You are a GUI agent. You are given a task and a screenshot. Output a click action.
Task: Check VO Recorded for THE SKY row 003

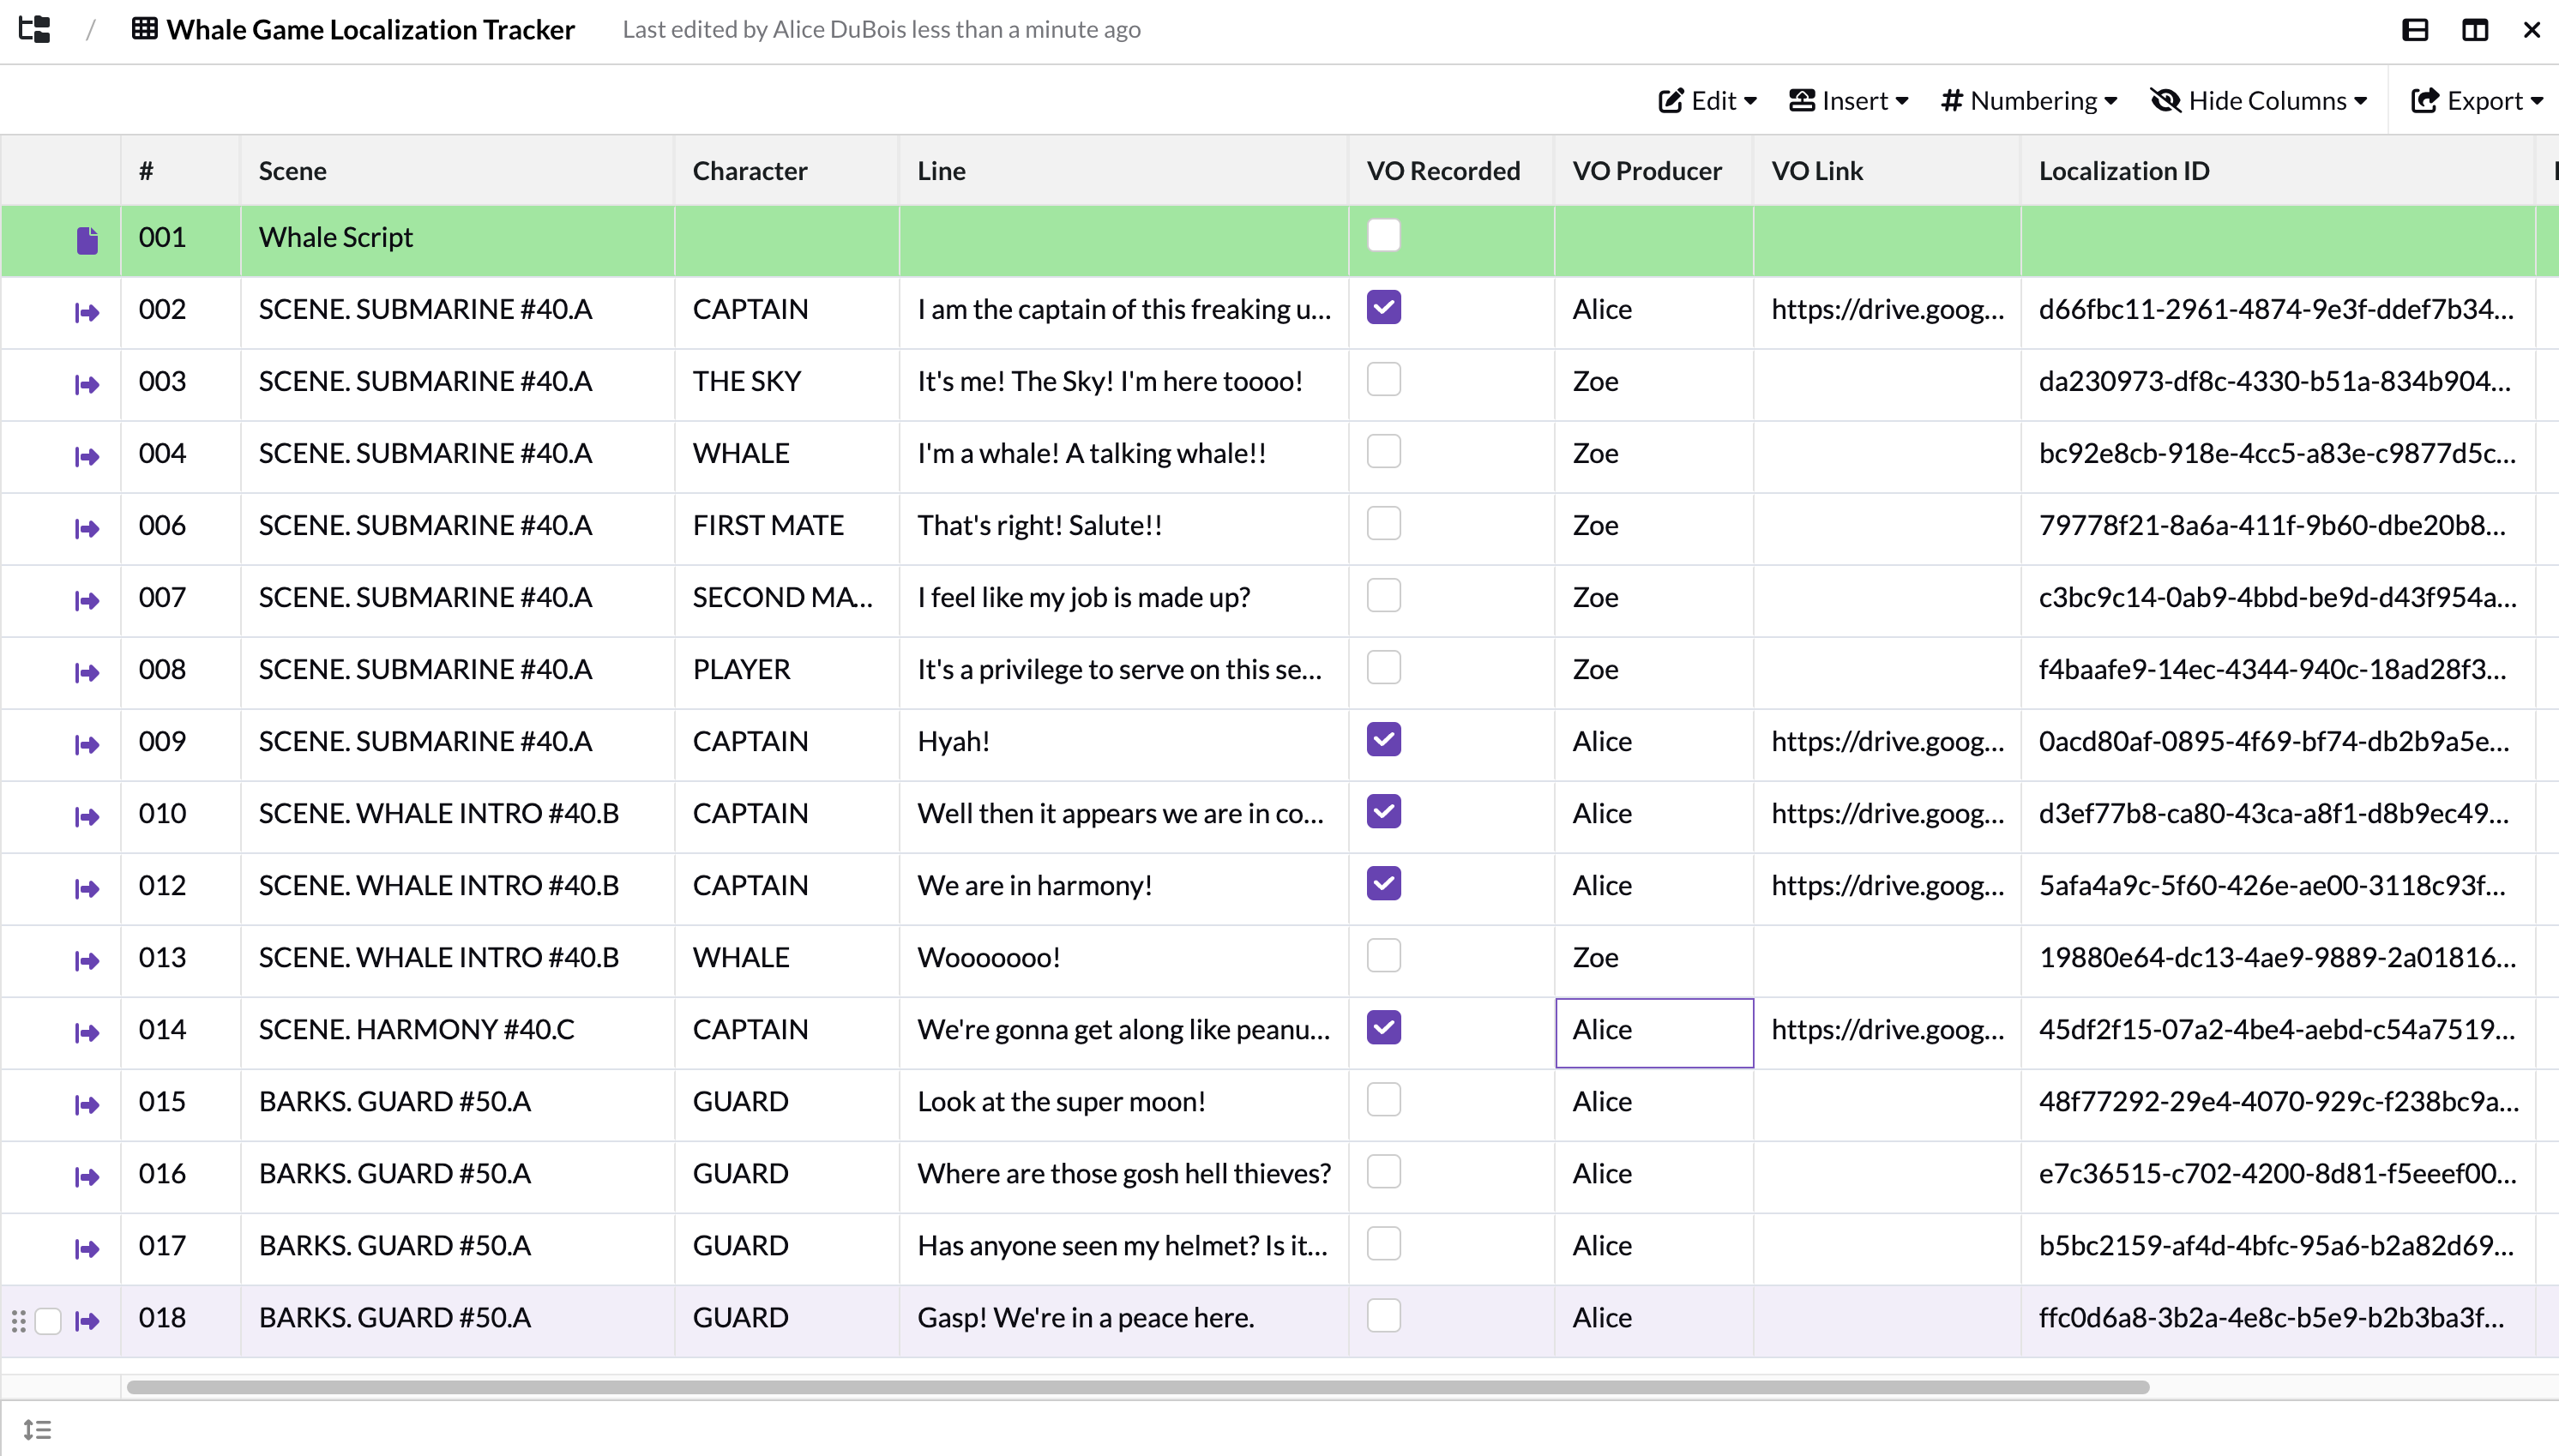tap(1384, 380)
